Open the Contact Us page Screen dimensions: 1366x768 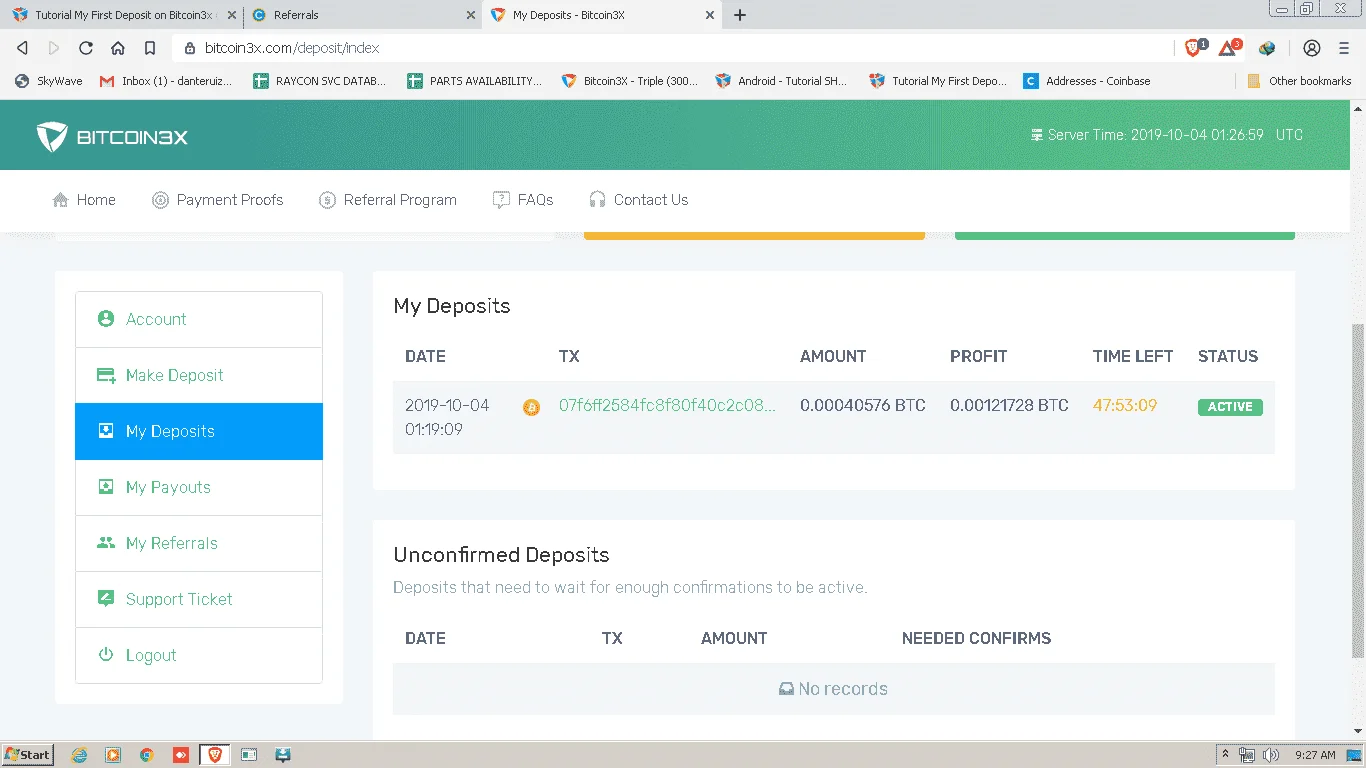(639, 200)
